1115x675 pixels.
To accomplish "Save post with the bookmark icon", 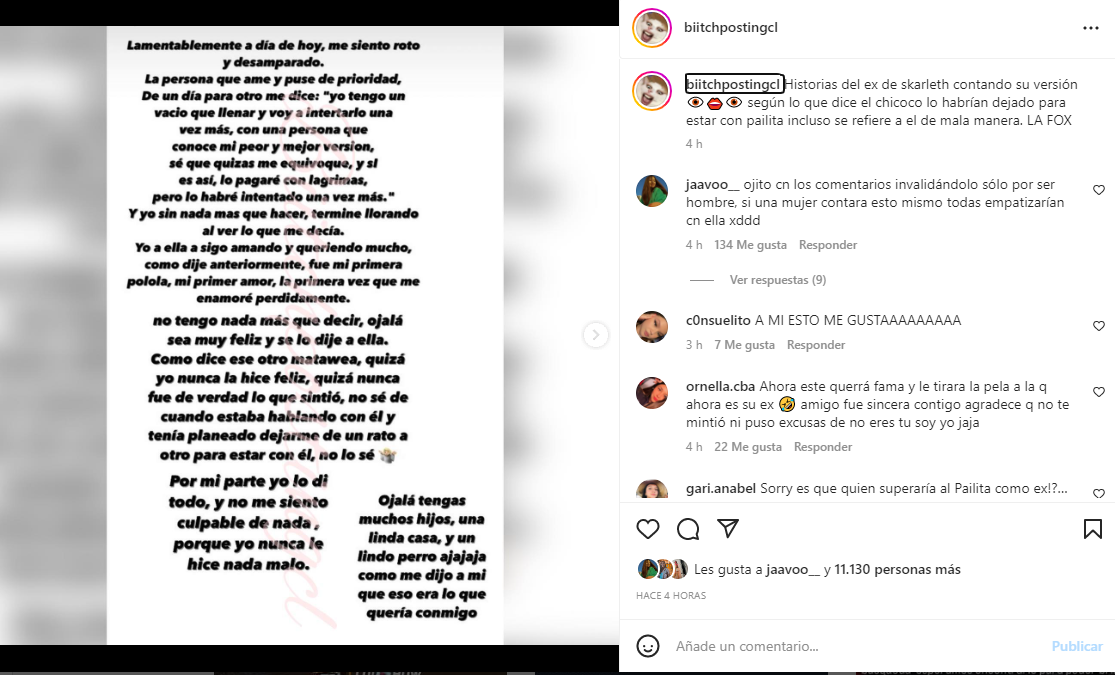I will point(1093,528).
